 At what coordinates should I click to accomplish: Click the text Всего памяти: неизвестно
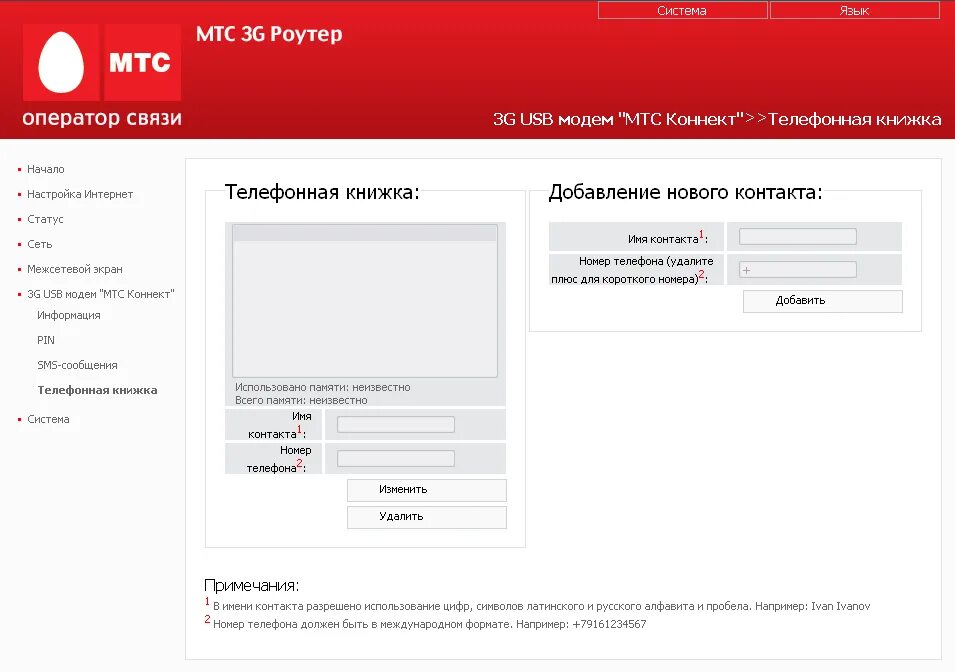click(301, 400)
